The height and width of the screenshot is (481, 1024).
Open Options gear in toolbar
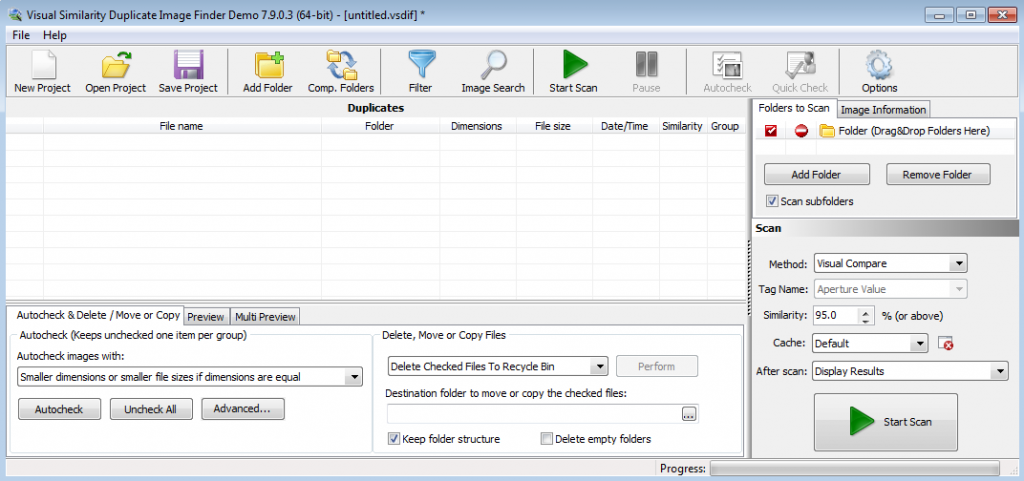879,72
